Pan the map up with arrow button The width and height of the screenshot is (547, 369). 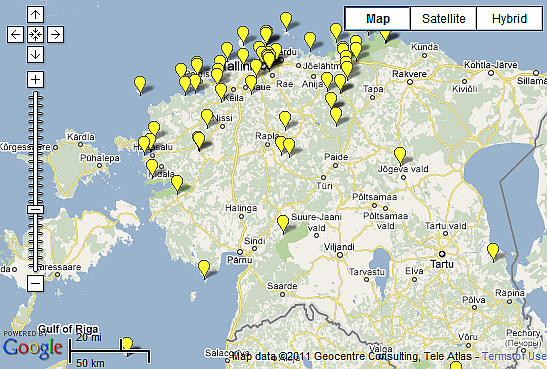pos(35,15)
